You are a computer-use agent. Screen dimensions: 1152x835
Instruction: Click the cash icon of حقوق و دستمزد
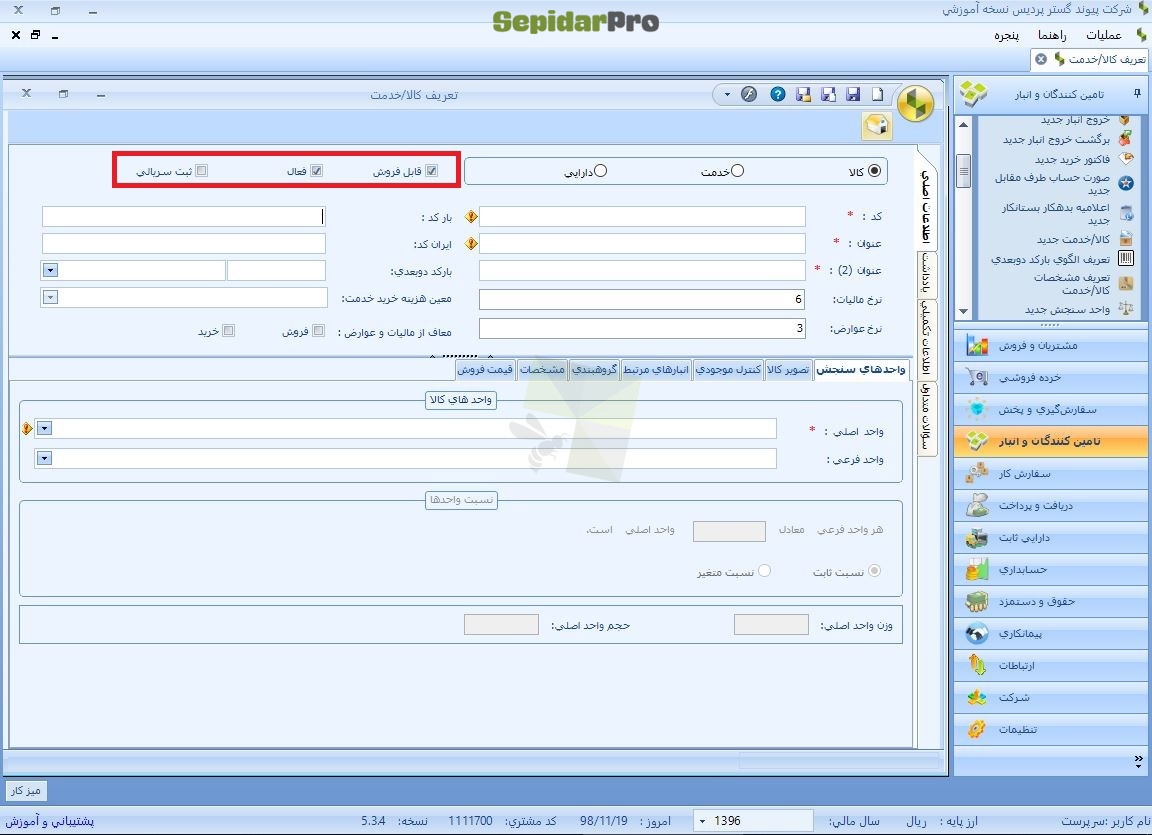coord(976,601)
